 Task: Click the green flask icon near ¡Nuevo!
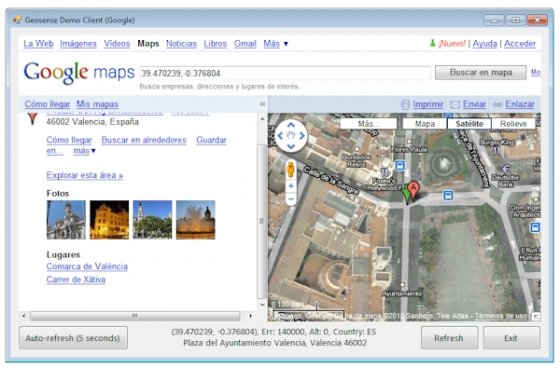coord(432,43)
